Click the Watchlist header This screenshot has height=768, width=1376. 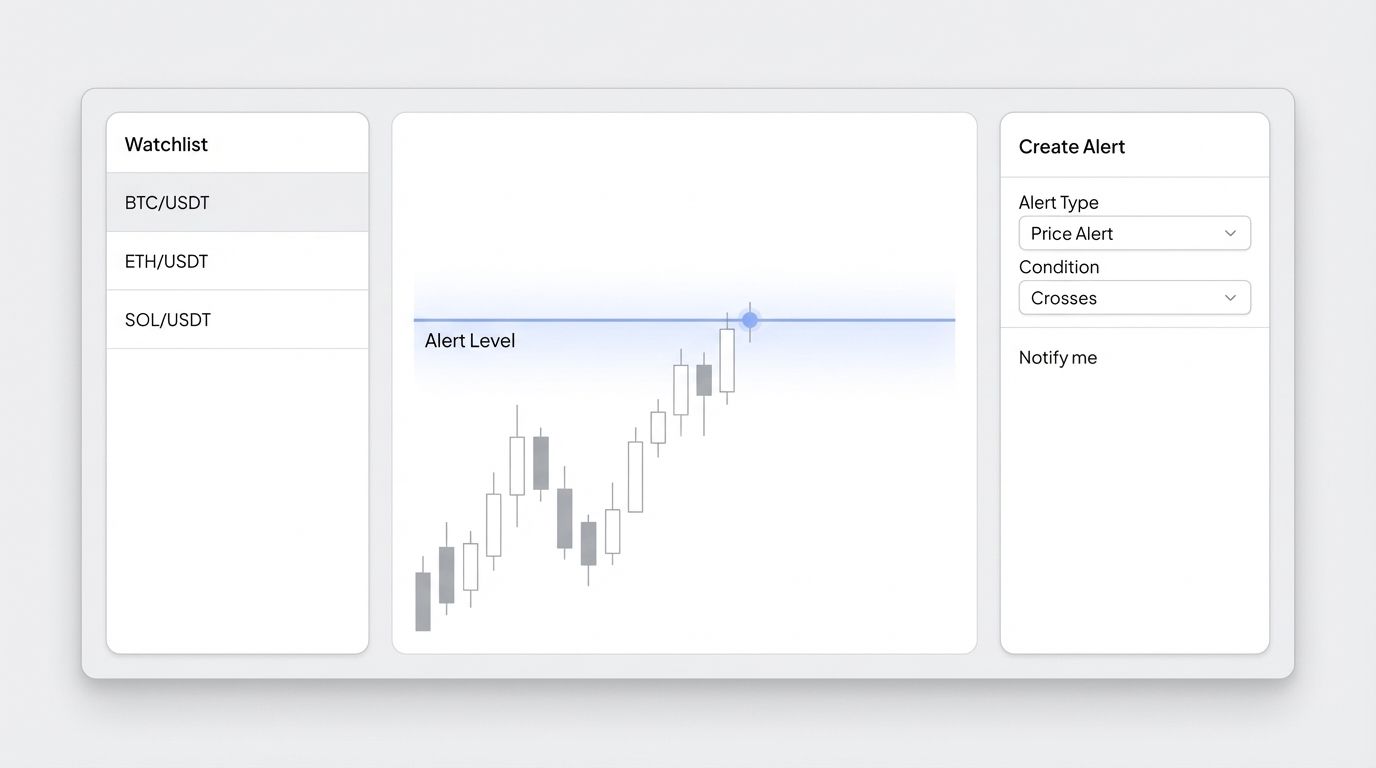(x=166, y=144)
